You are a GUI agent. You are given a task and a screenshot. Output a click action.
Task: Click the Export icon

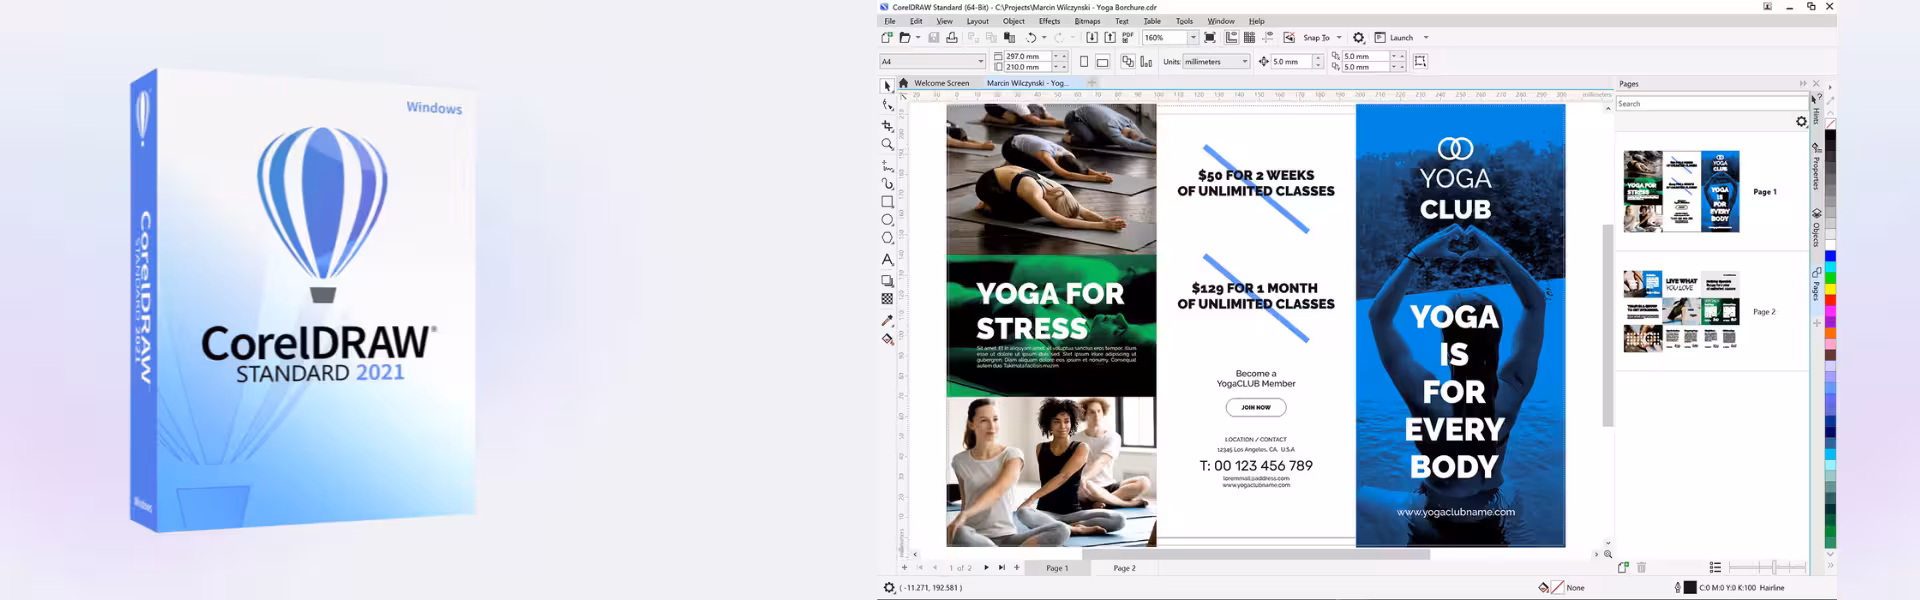point(1110,38)
